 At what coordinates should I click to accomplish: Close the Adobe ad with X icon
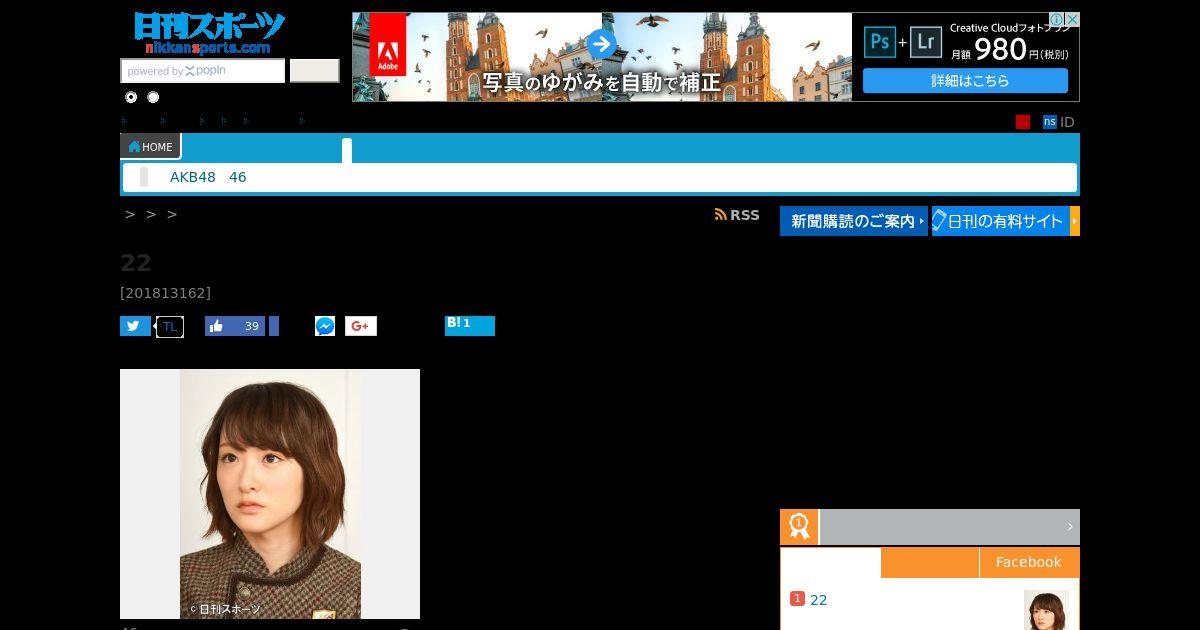tap(1072, 19)
